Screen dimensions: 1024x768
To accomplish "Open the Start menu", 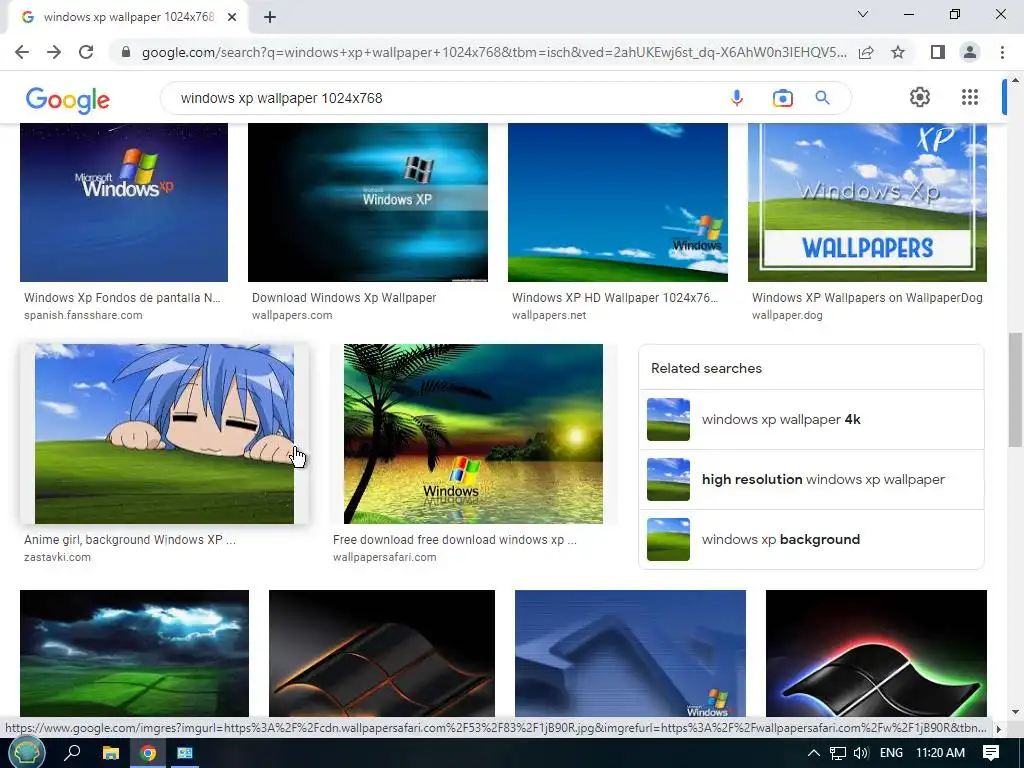I will (26, 753).
